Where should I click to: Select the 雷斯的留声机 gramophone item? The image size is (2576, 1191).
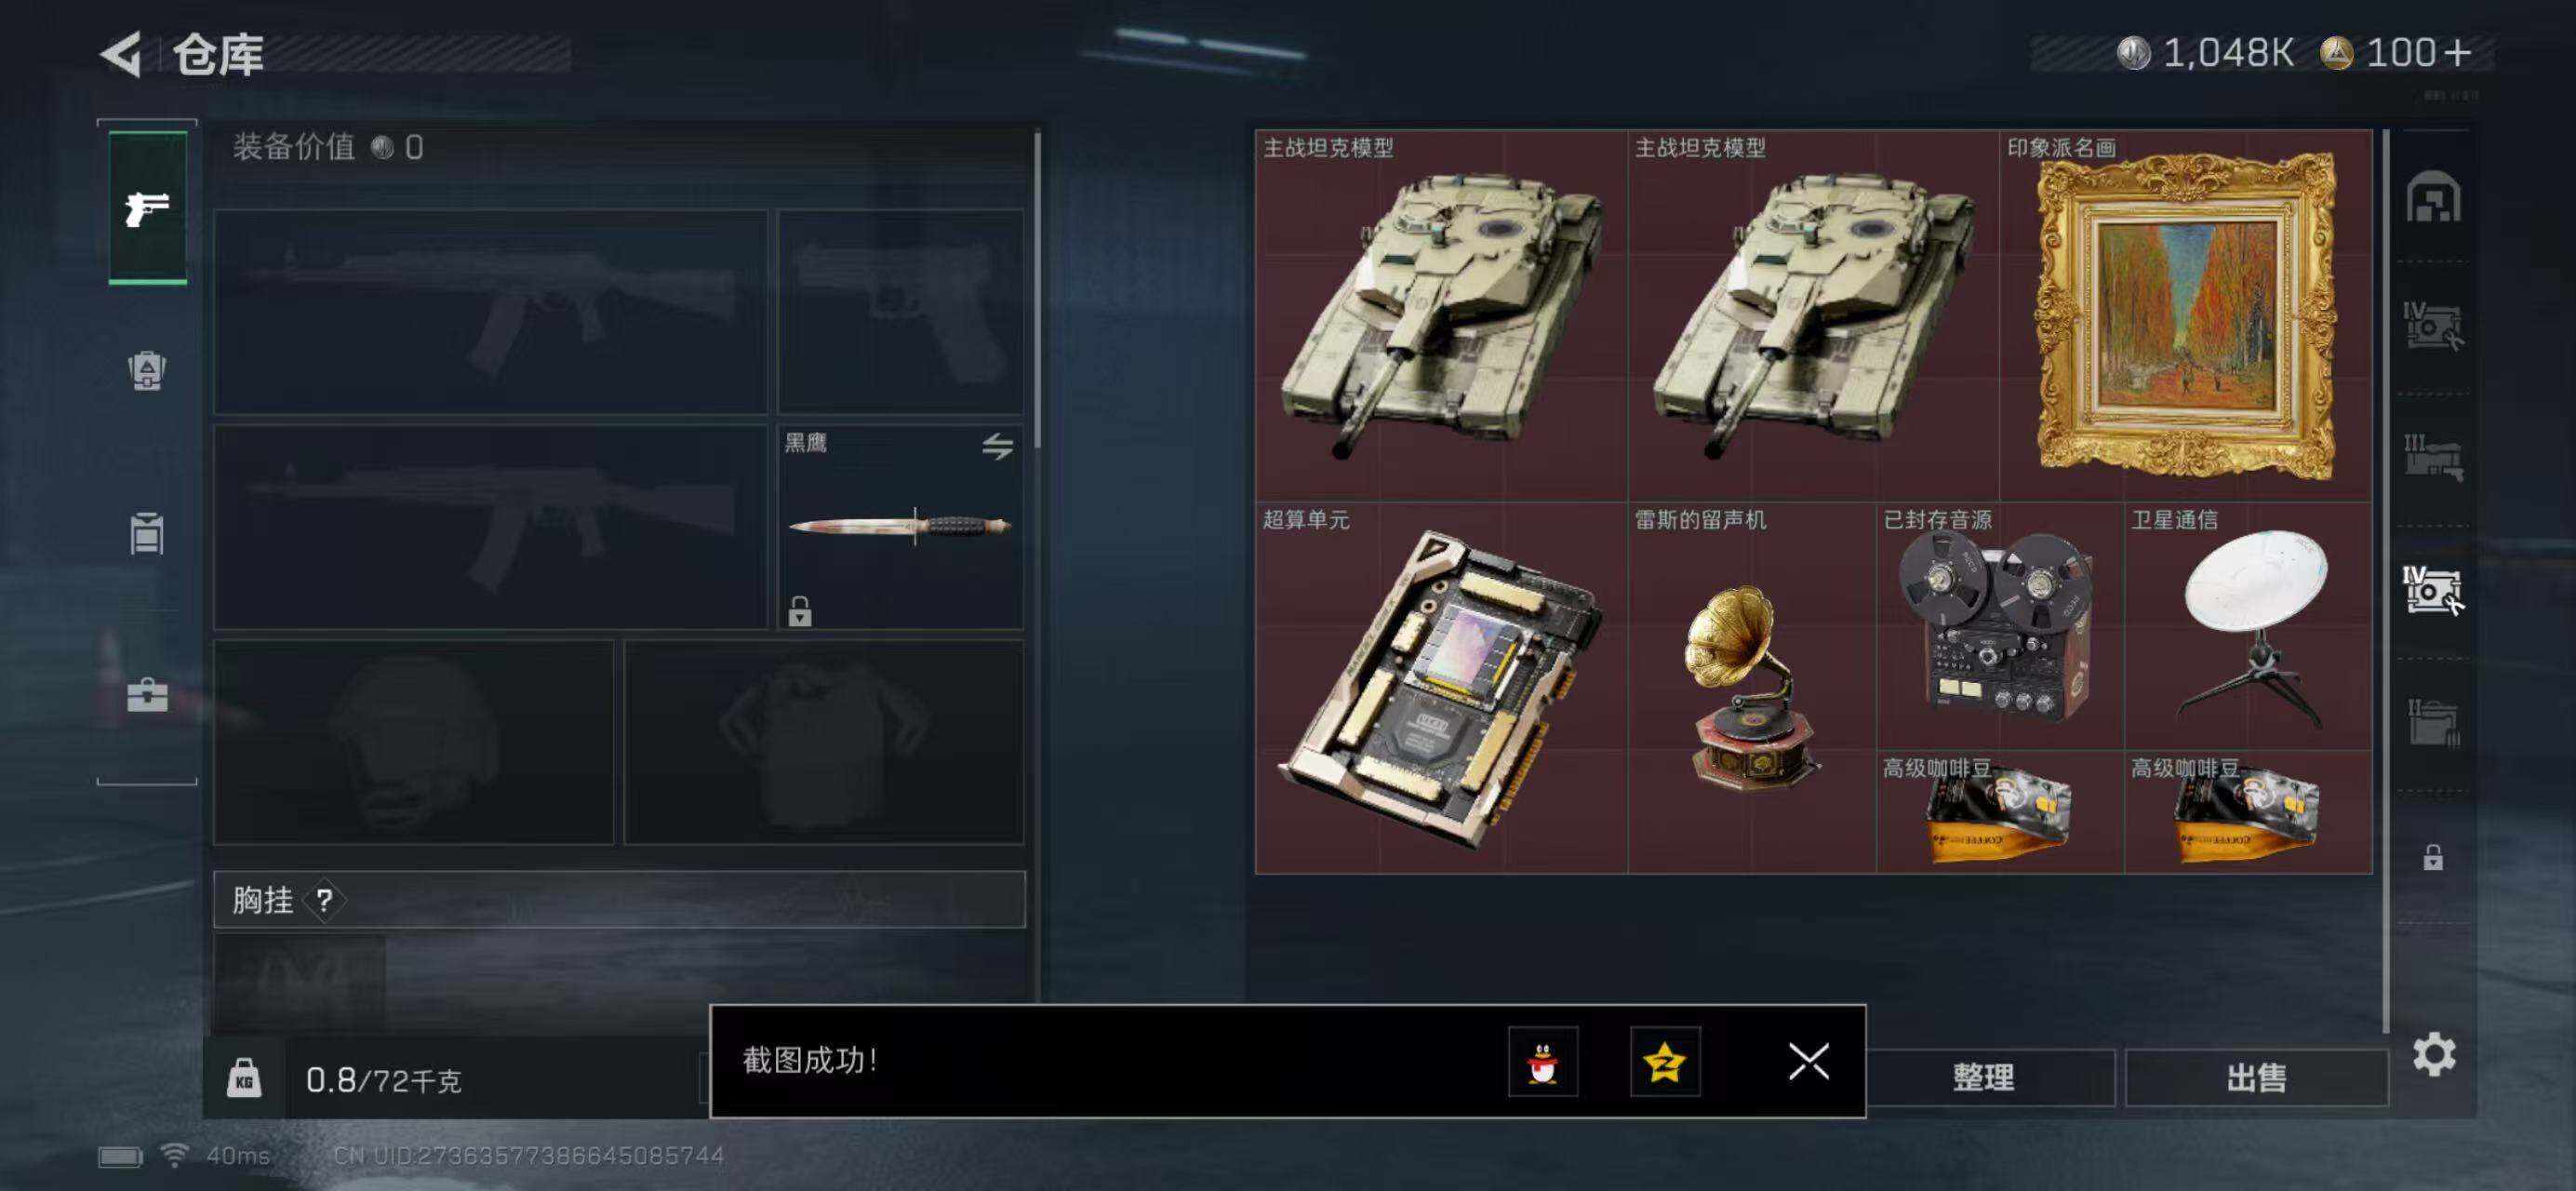click(x=1752, y=688)
